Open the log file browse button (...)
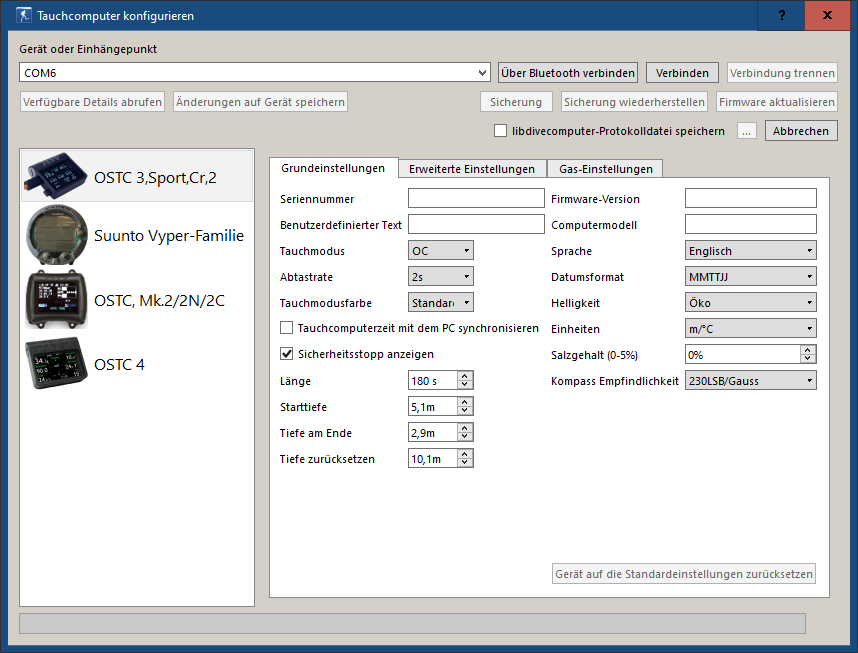Screen dimensions: 858x653 pos(747,131)
